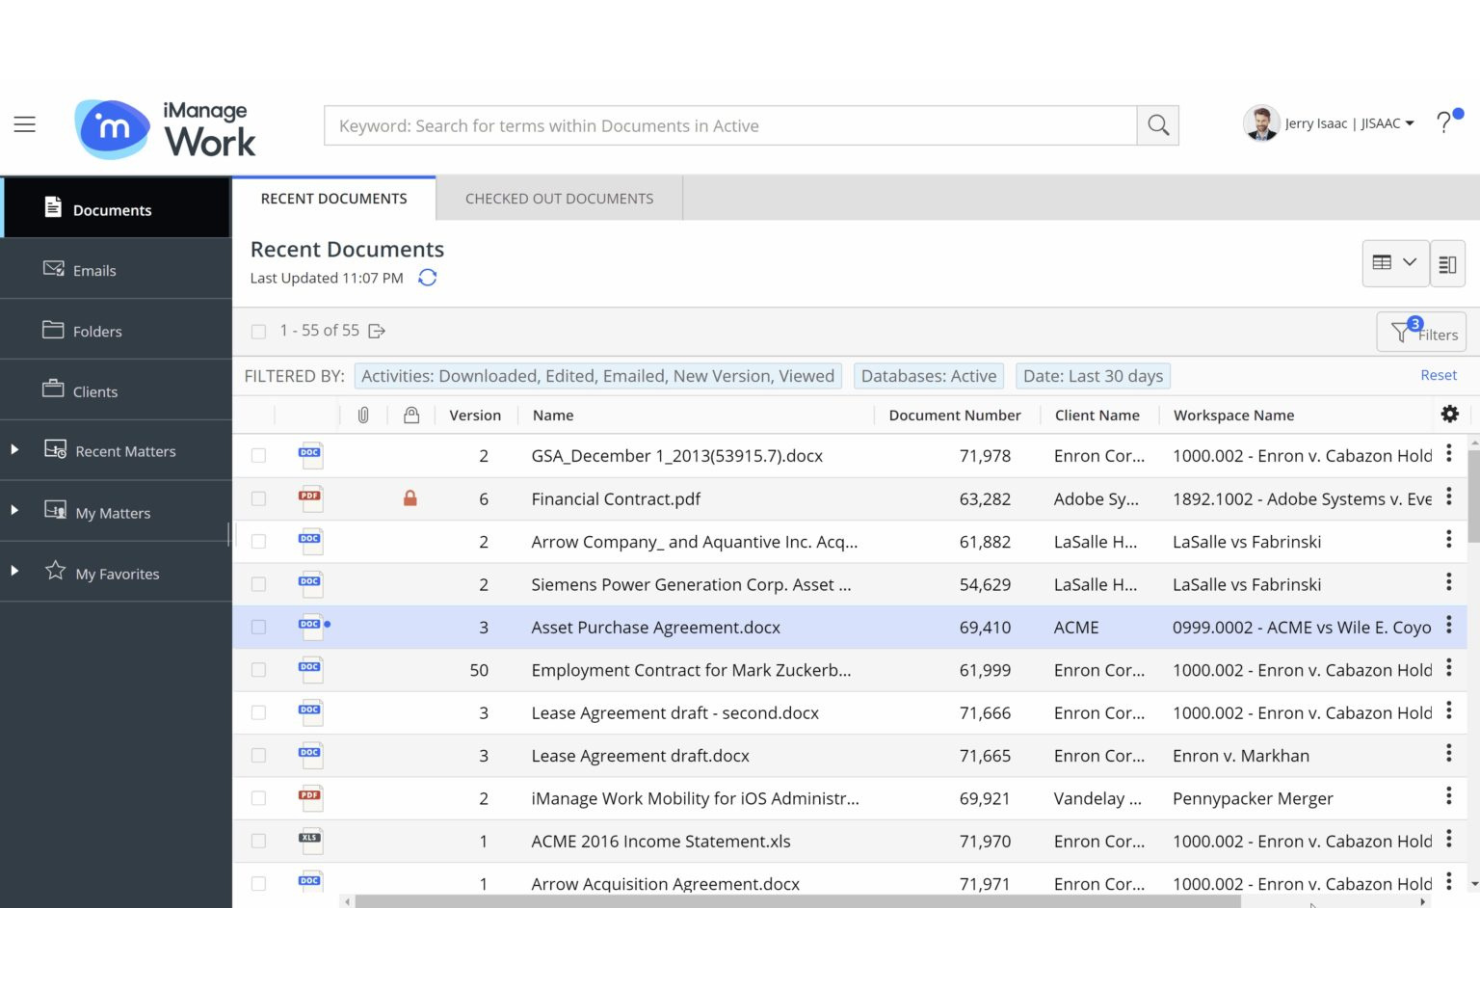Screen dimensions: 1480x987
Task: Expand the Recent Matters section
Action: pyautogui.click(x=14, y=450)
